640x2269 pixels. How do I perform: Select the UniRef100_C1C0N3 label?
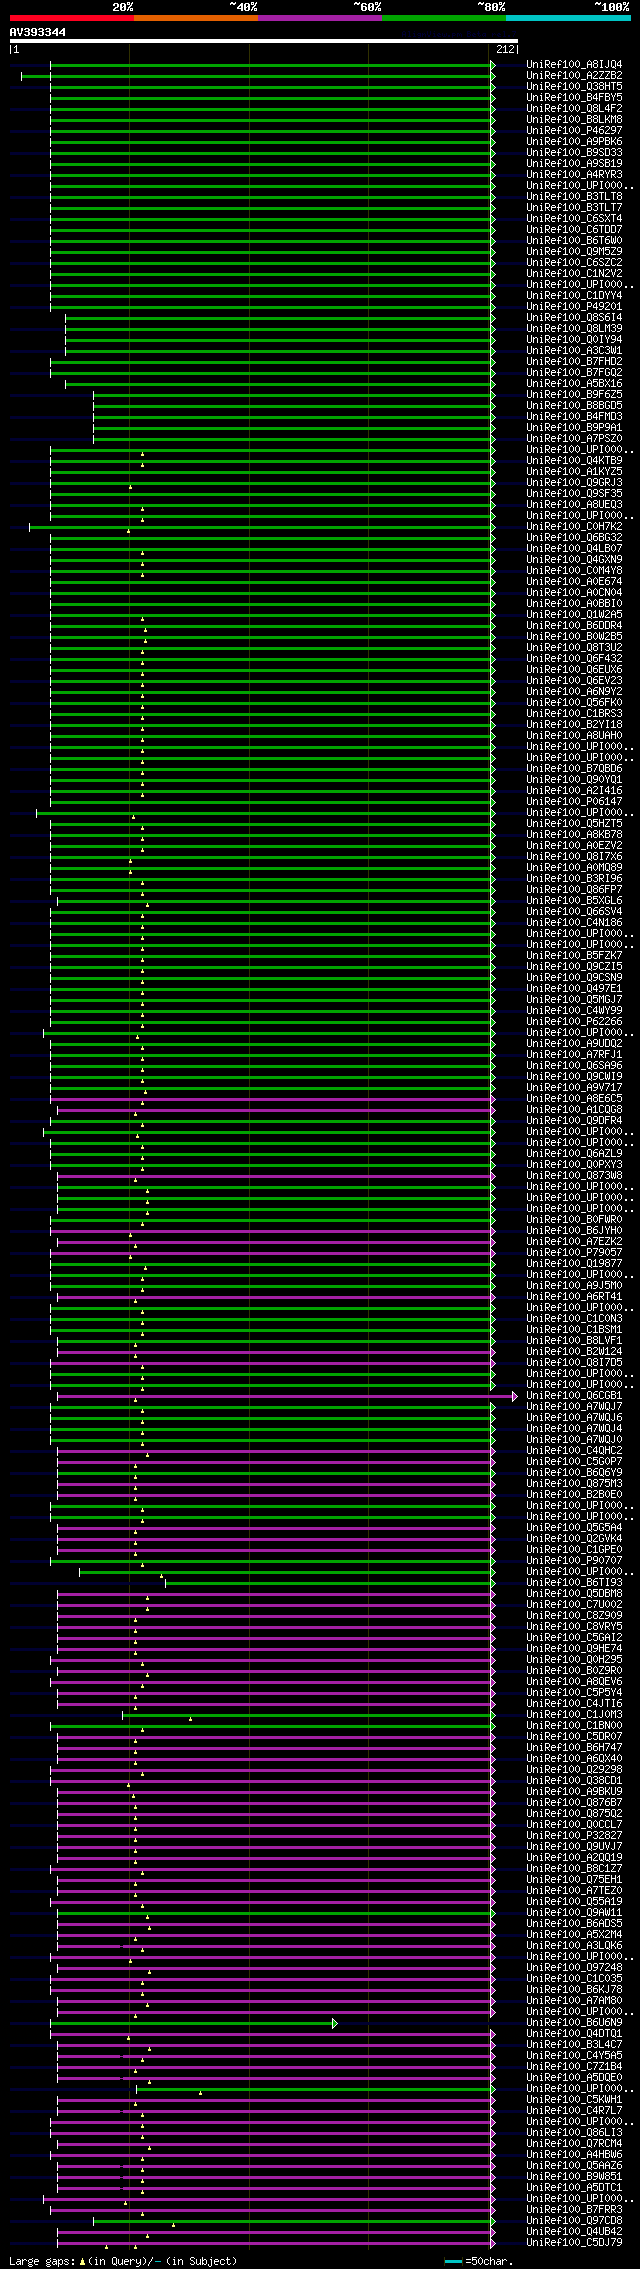click(x=574, y=1318)
